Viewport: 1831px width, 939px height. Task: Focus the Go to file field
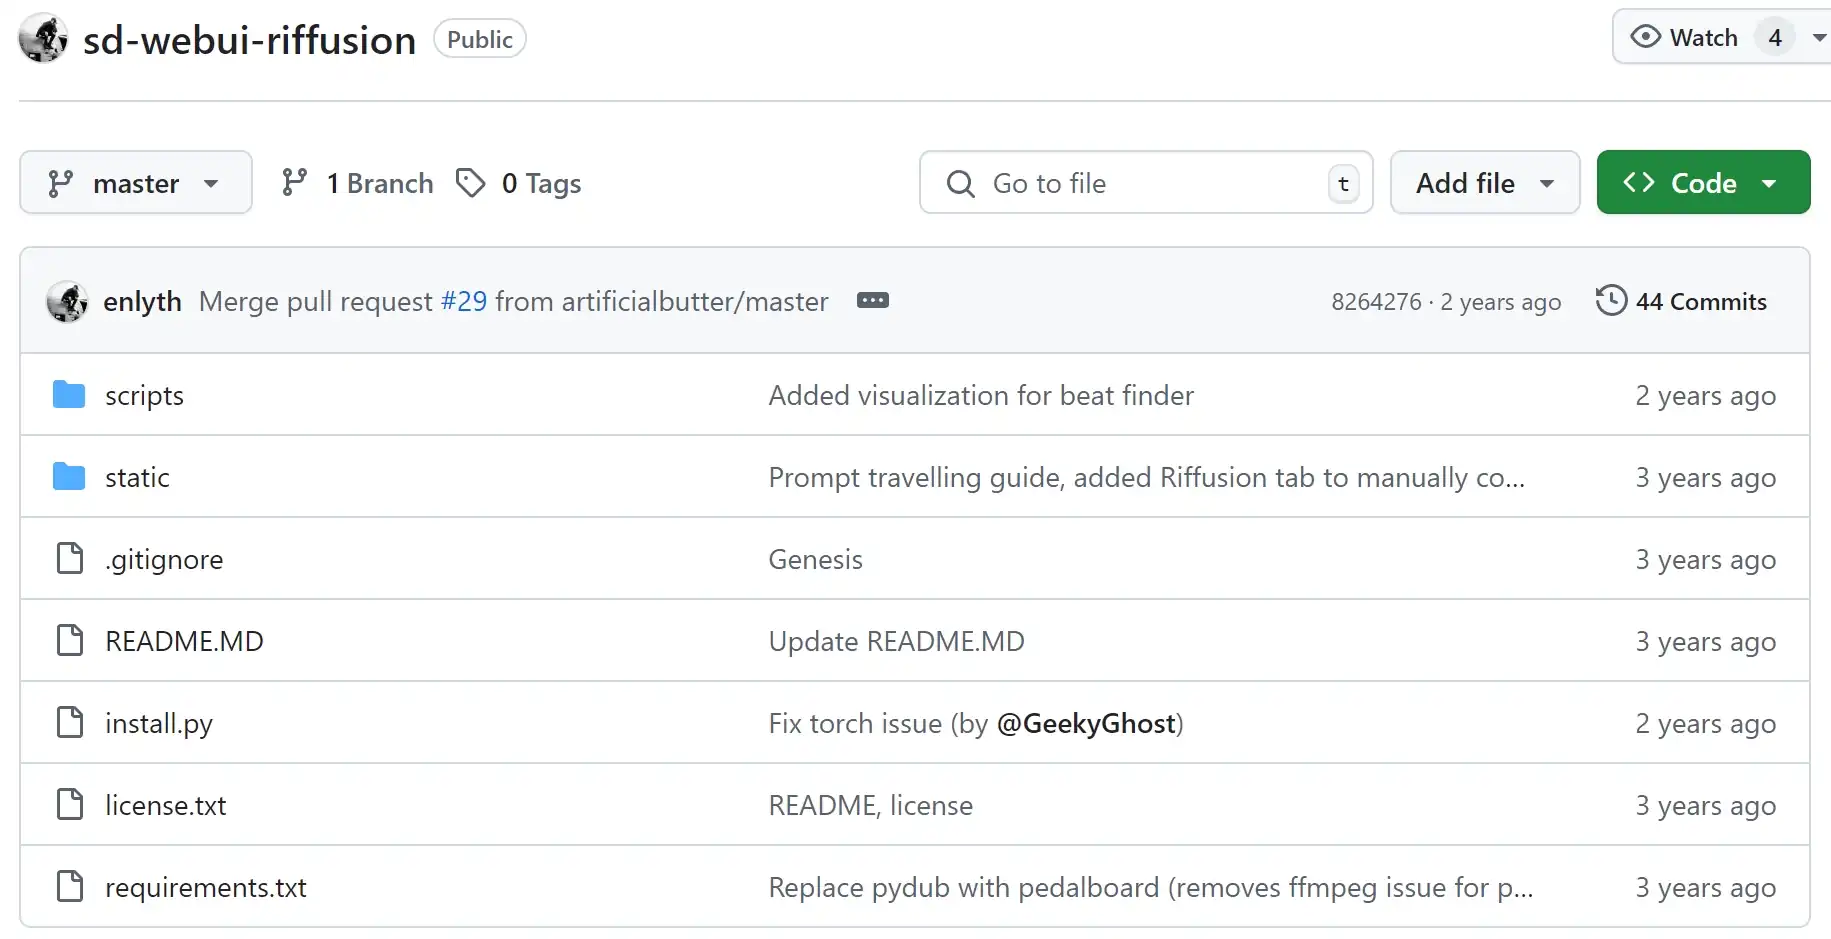coord(1146,182)
